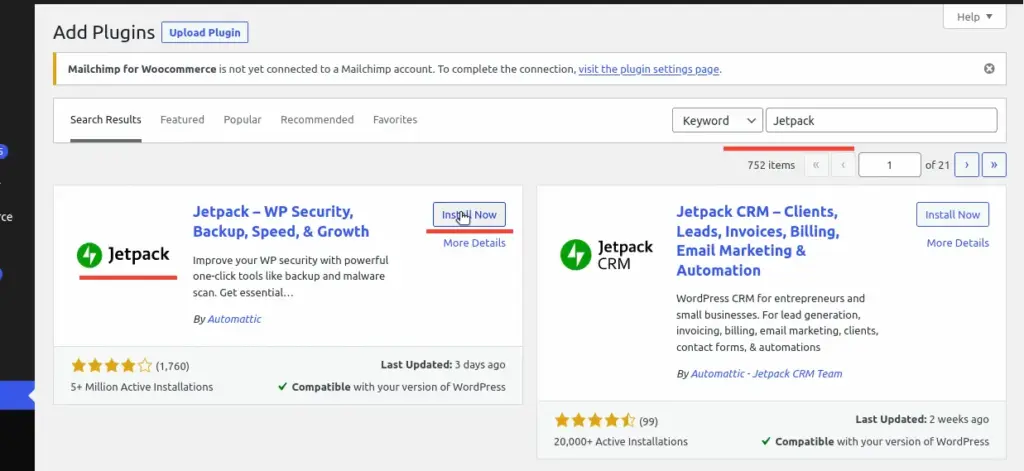Dismiss the Mailchimp for Woocommerce notice
1024x471 pixels.
tap(989, 68)
